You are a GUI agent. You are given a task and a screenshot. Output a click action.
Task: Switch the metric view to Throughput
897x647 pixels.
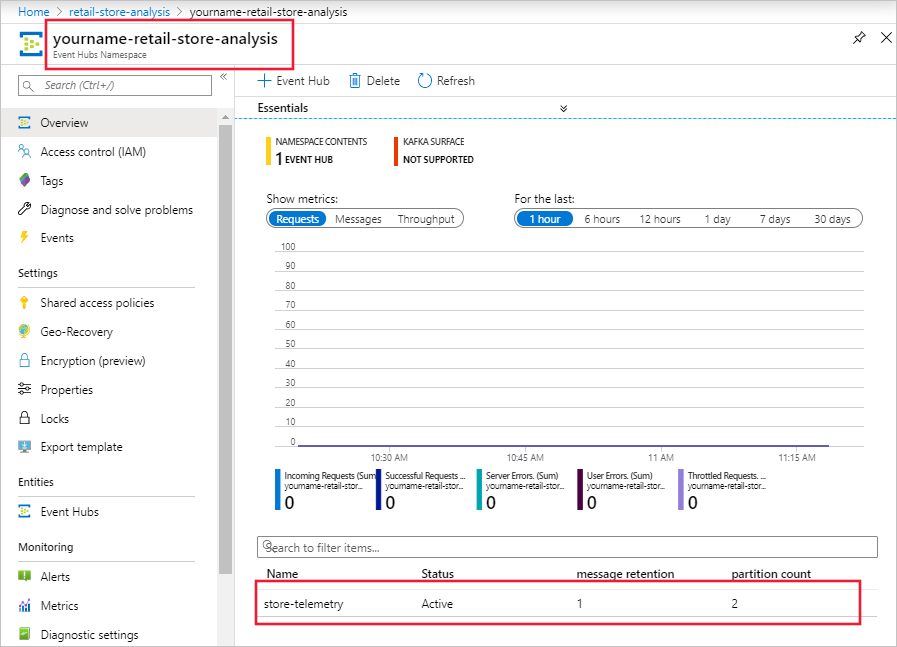[426, 218]
